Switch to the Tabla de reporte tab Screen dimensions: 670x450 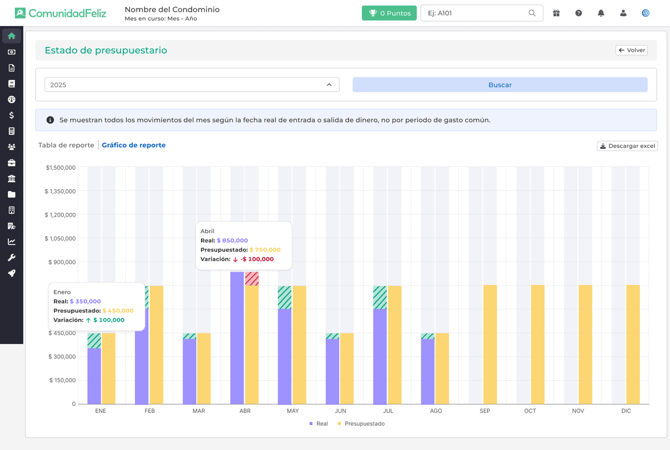click(66, 145)
